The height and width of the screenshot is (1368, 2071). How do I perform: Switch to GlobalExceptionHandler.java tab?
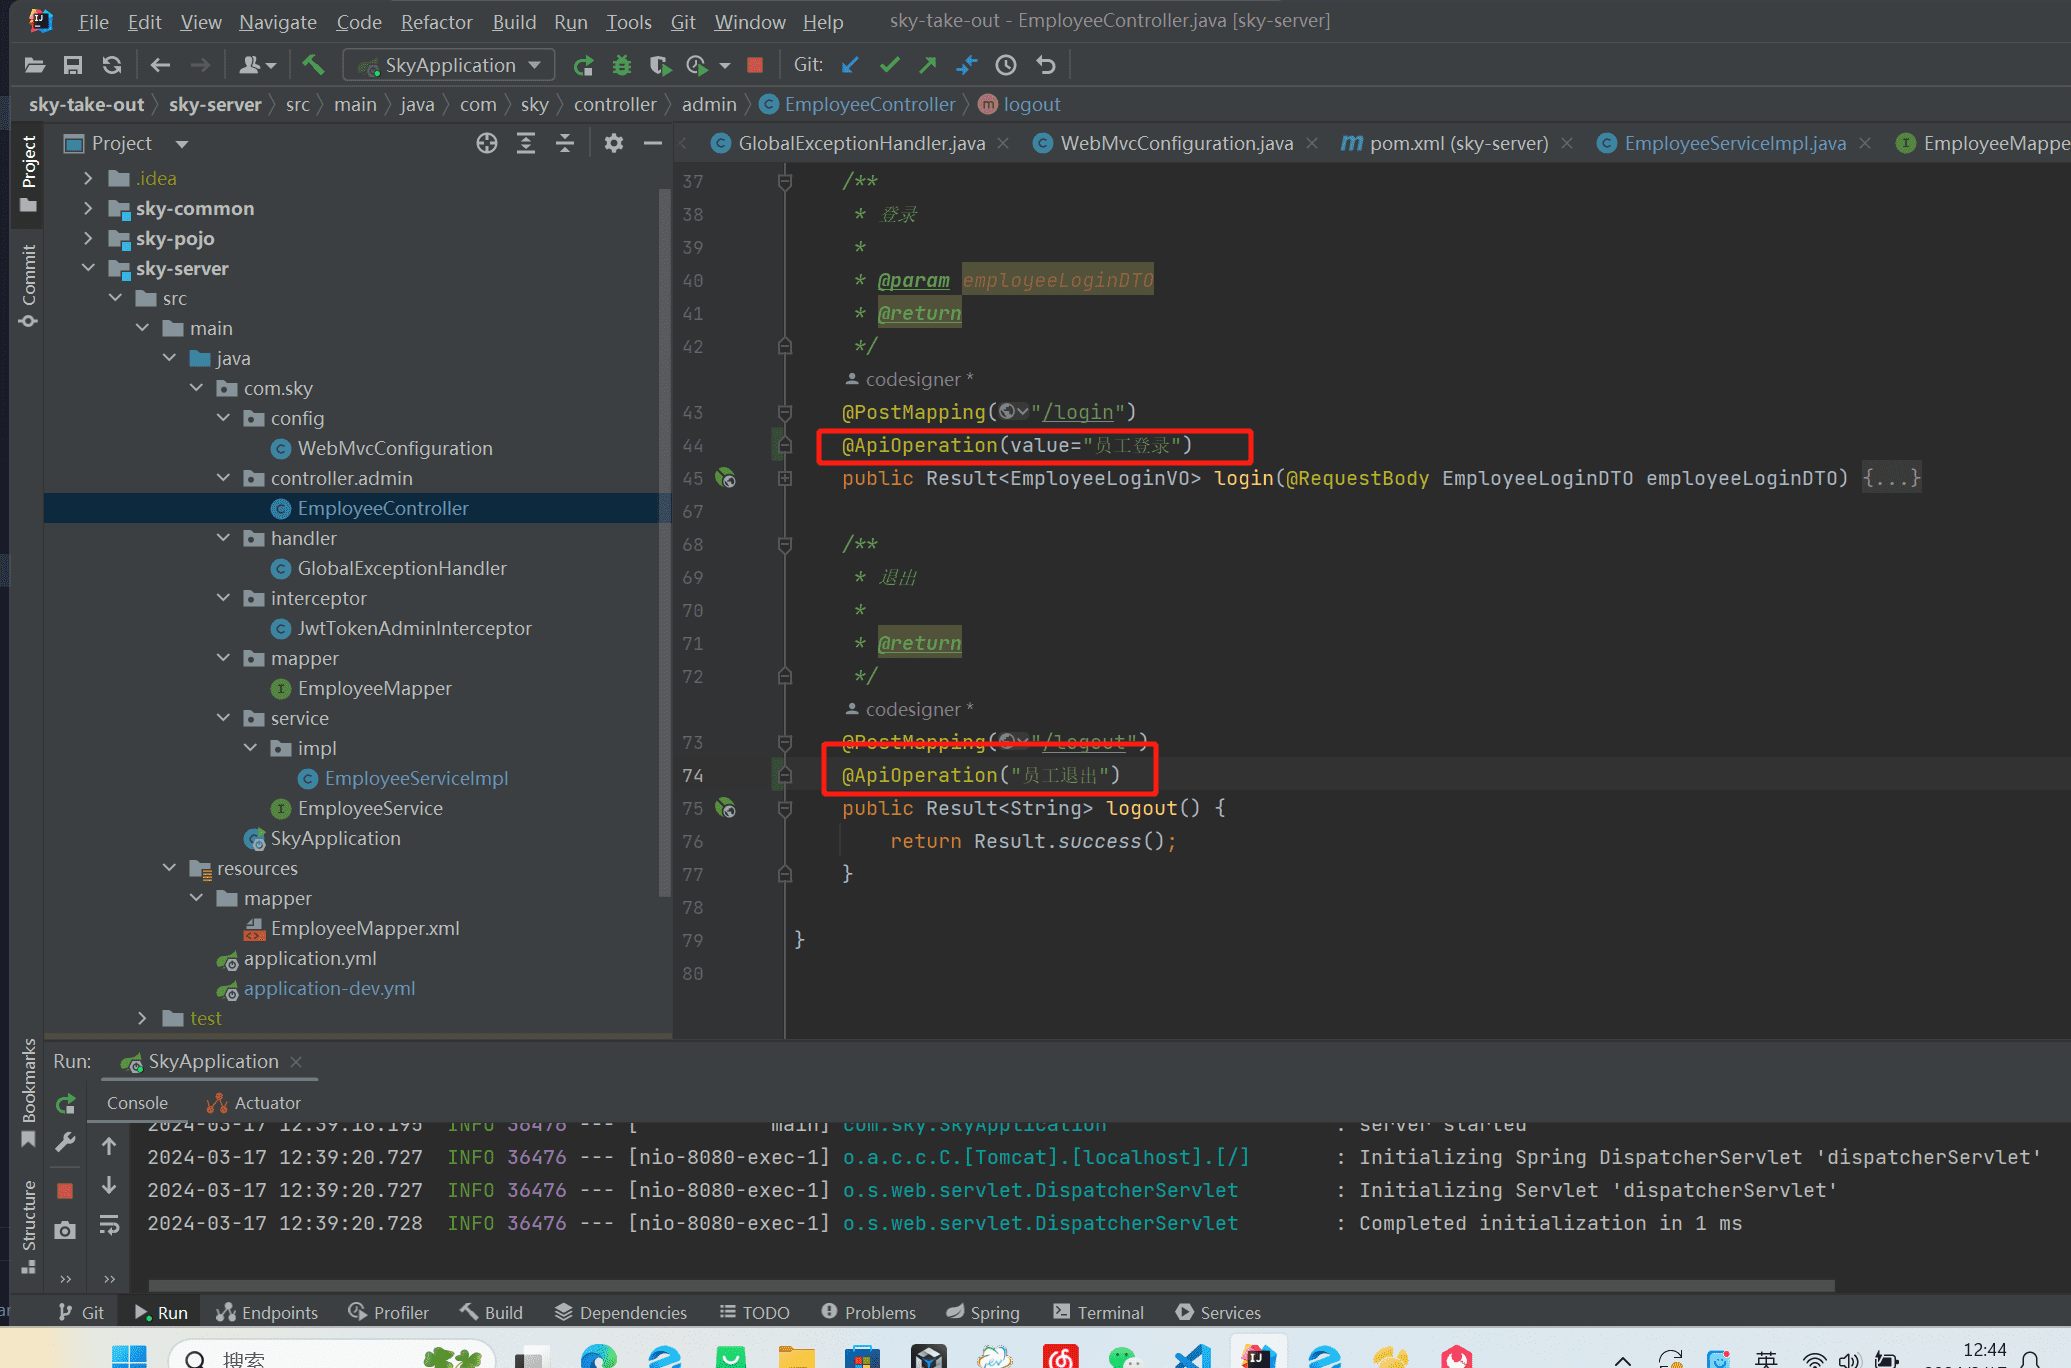[861, 144]
